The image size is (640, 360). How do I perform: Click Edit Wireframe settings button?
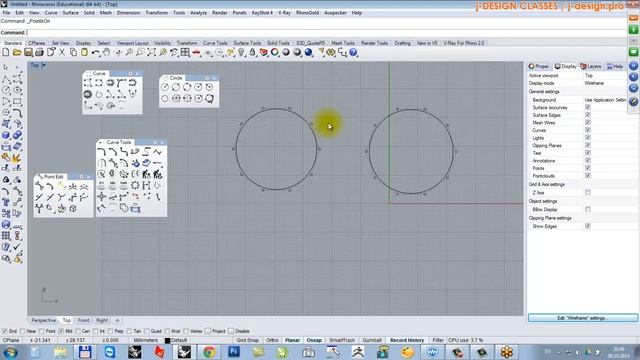tap(582, 318)
